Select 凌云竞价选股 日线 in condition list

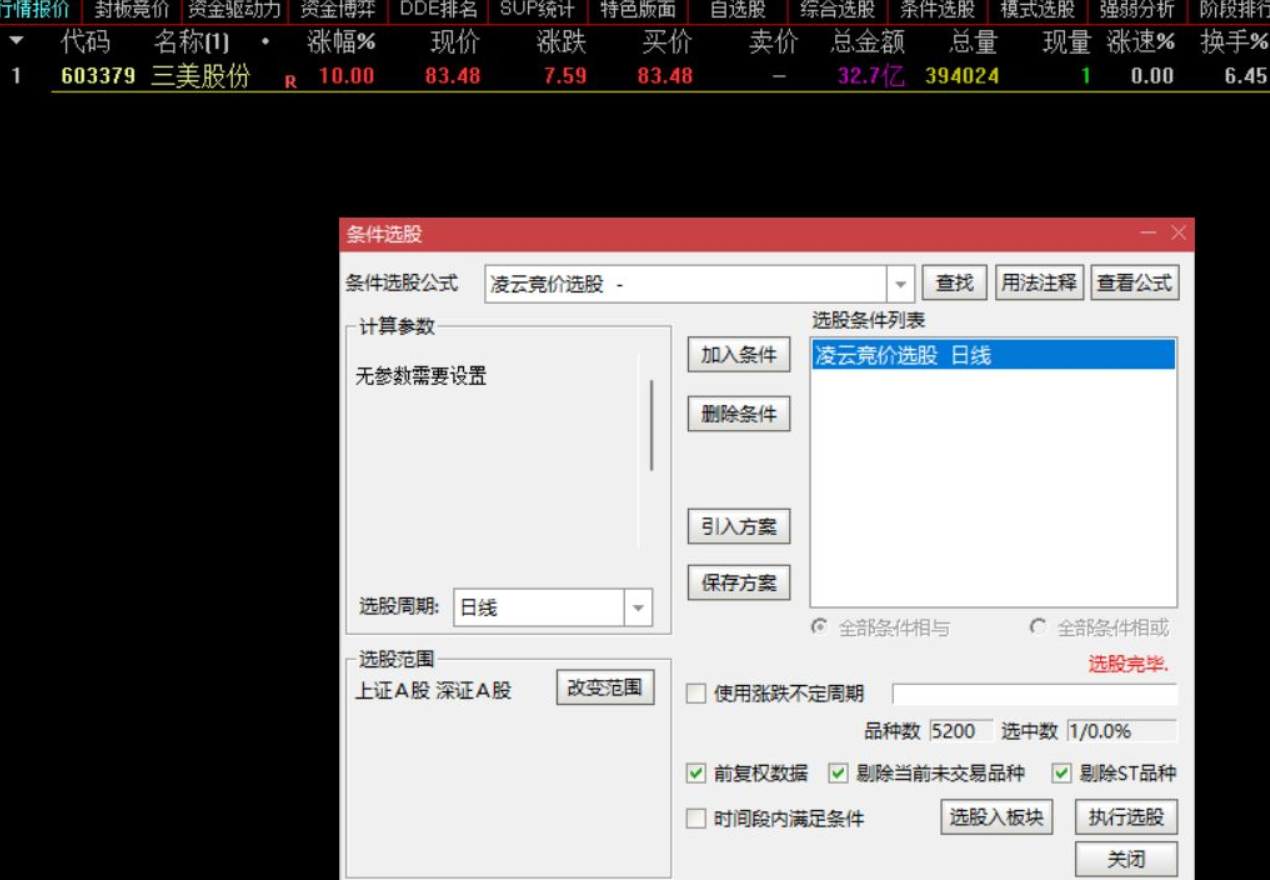click(993, 355)
